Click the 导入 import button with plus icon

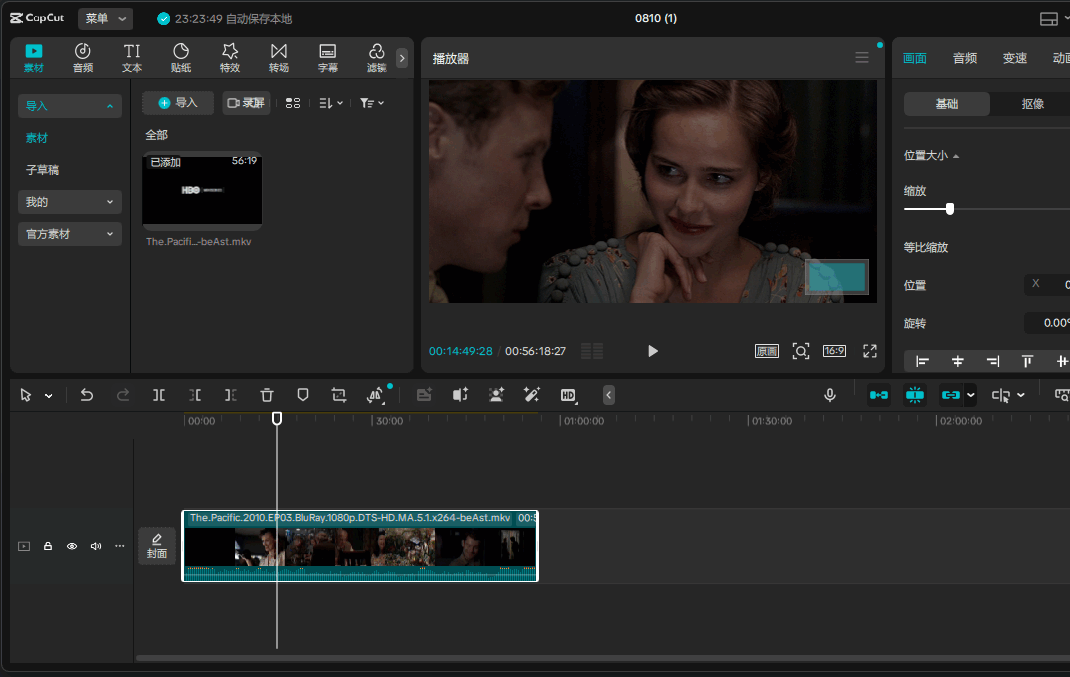(178, 103)
